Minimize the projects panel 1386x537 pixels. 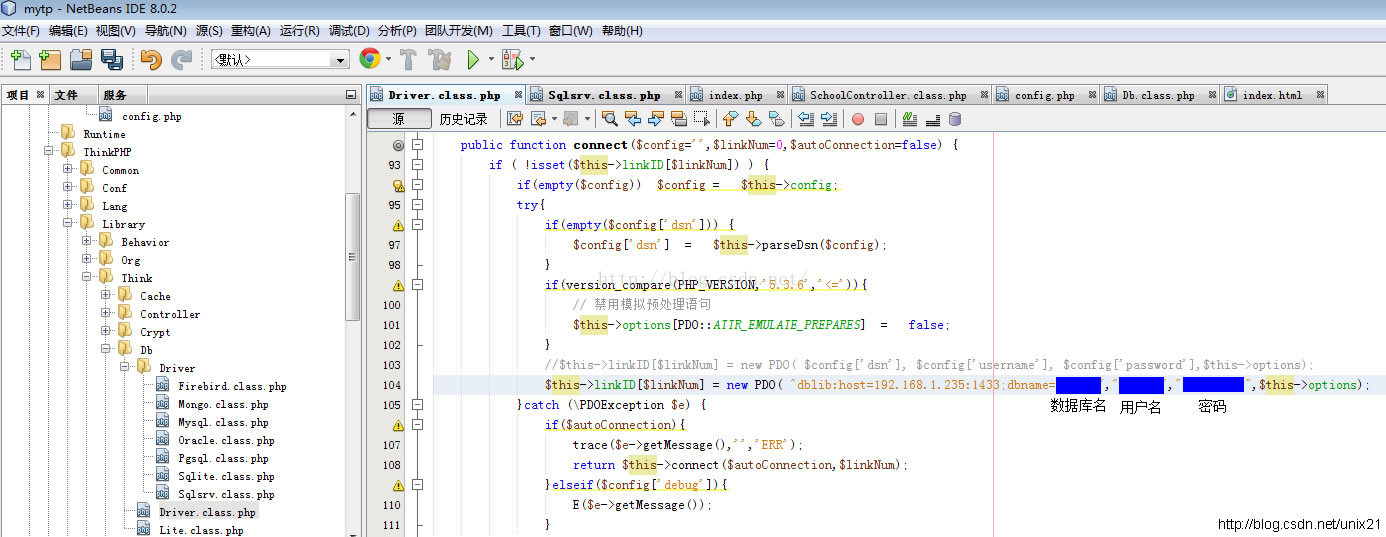[350, 95]
